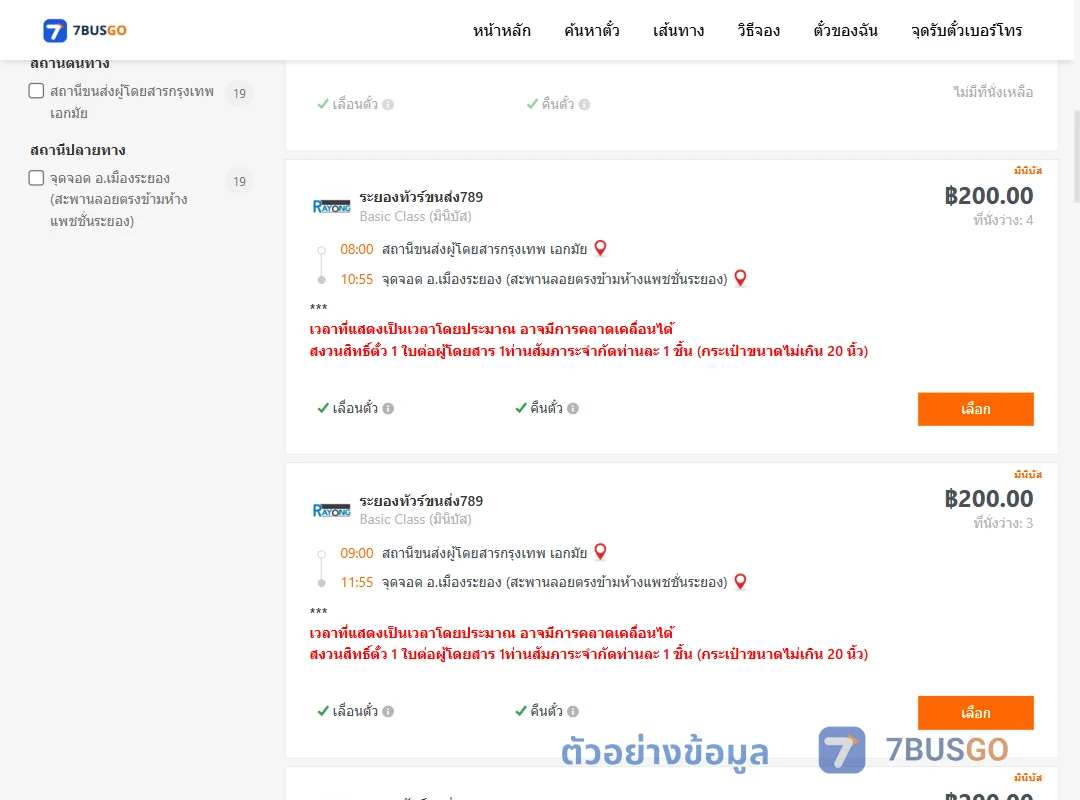Open วิธีจอง navigation page
This screenshot has height=800, width=1080.
[758, 30]
